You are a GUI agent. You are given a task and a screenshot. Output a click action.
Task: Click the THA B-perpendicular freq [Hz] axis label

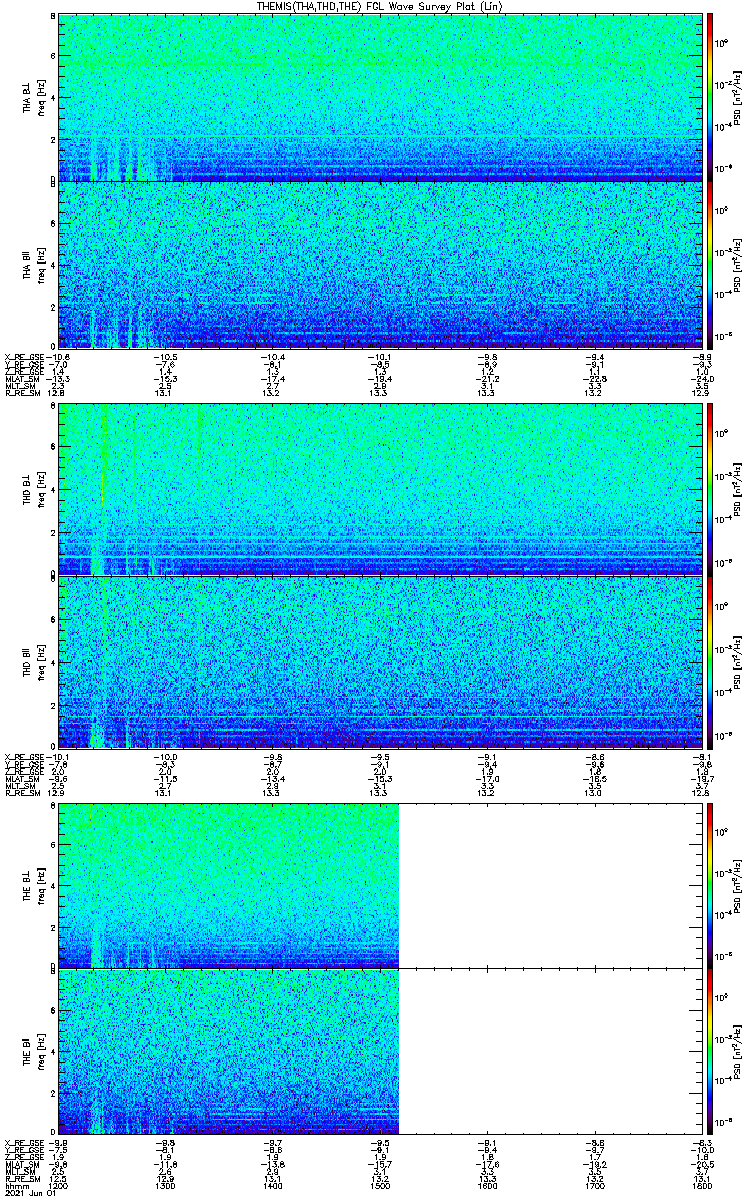[x=41, y=98]
